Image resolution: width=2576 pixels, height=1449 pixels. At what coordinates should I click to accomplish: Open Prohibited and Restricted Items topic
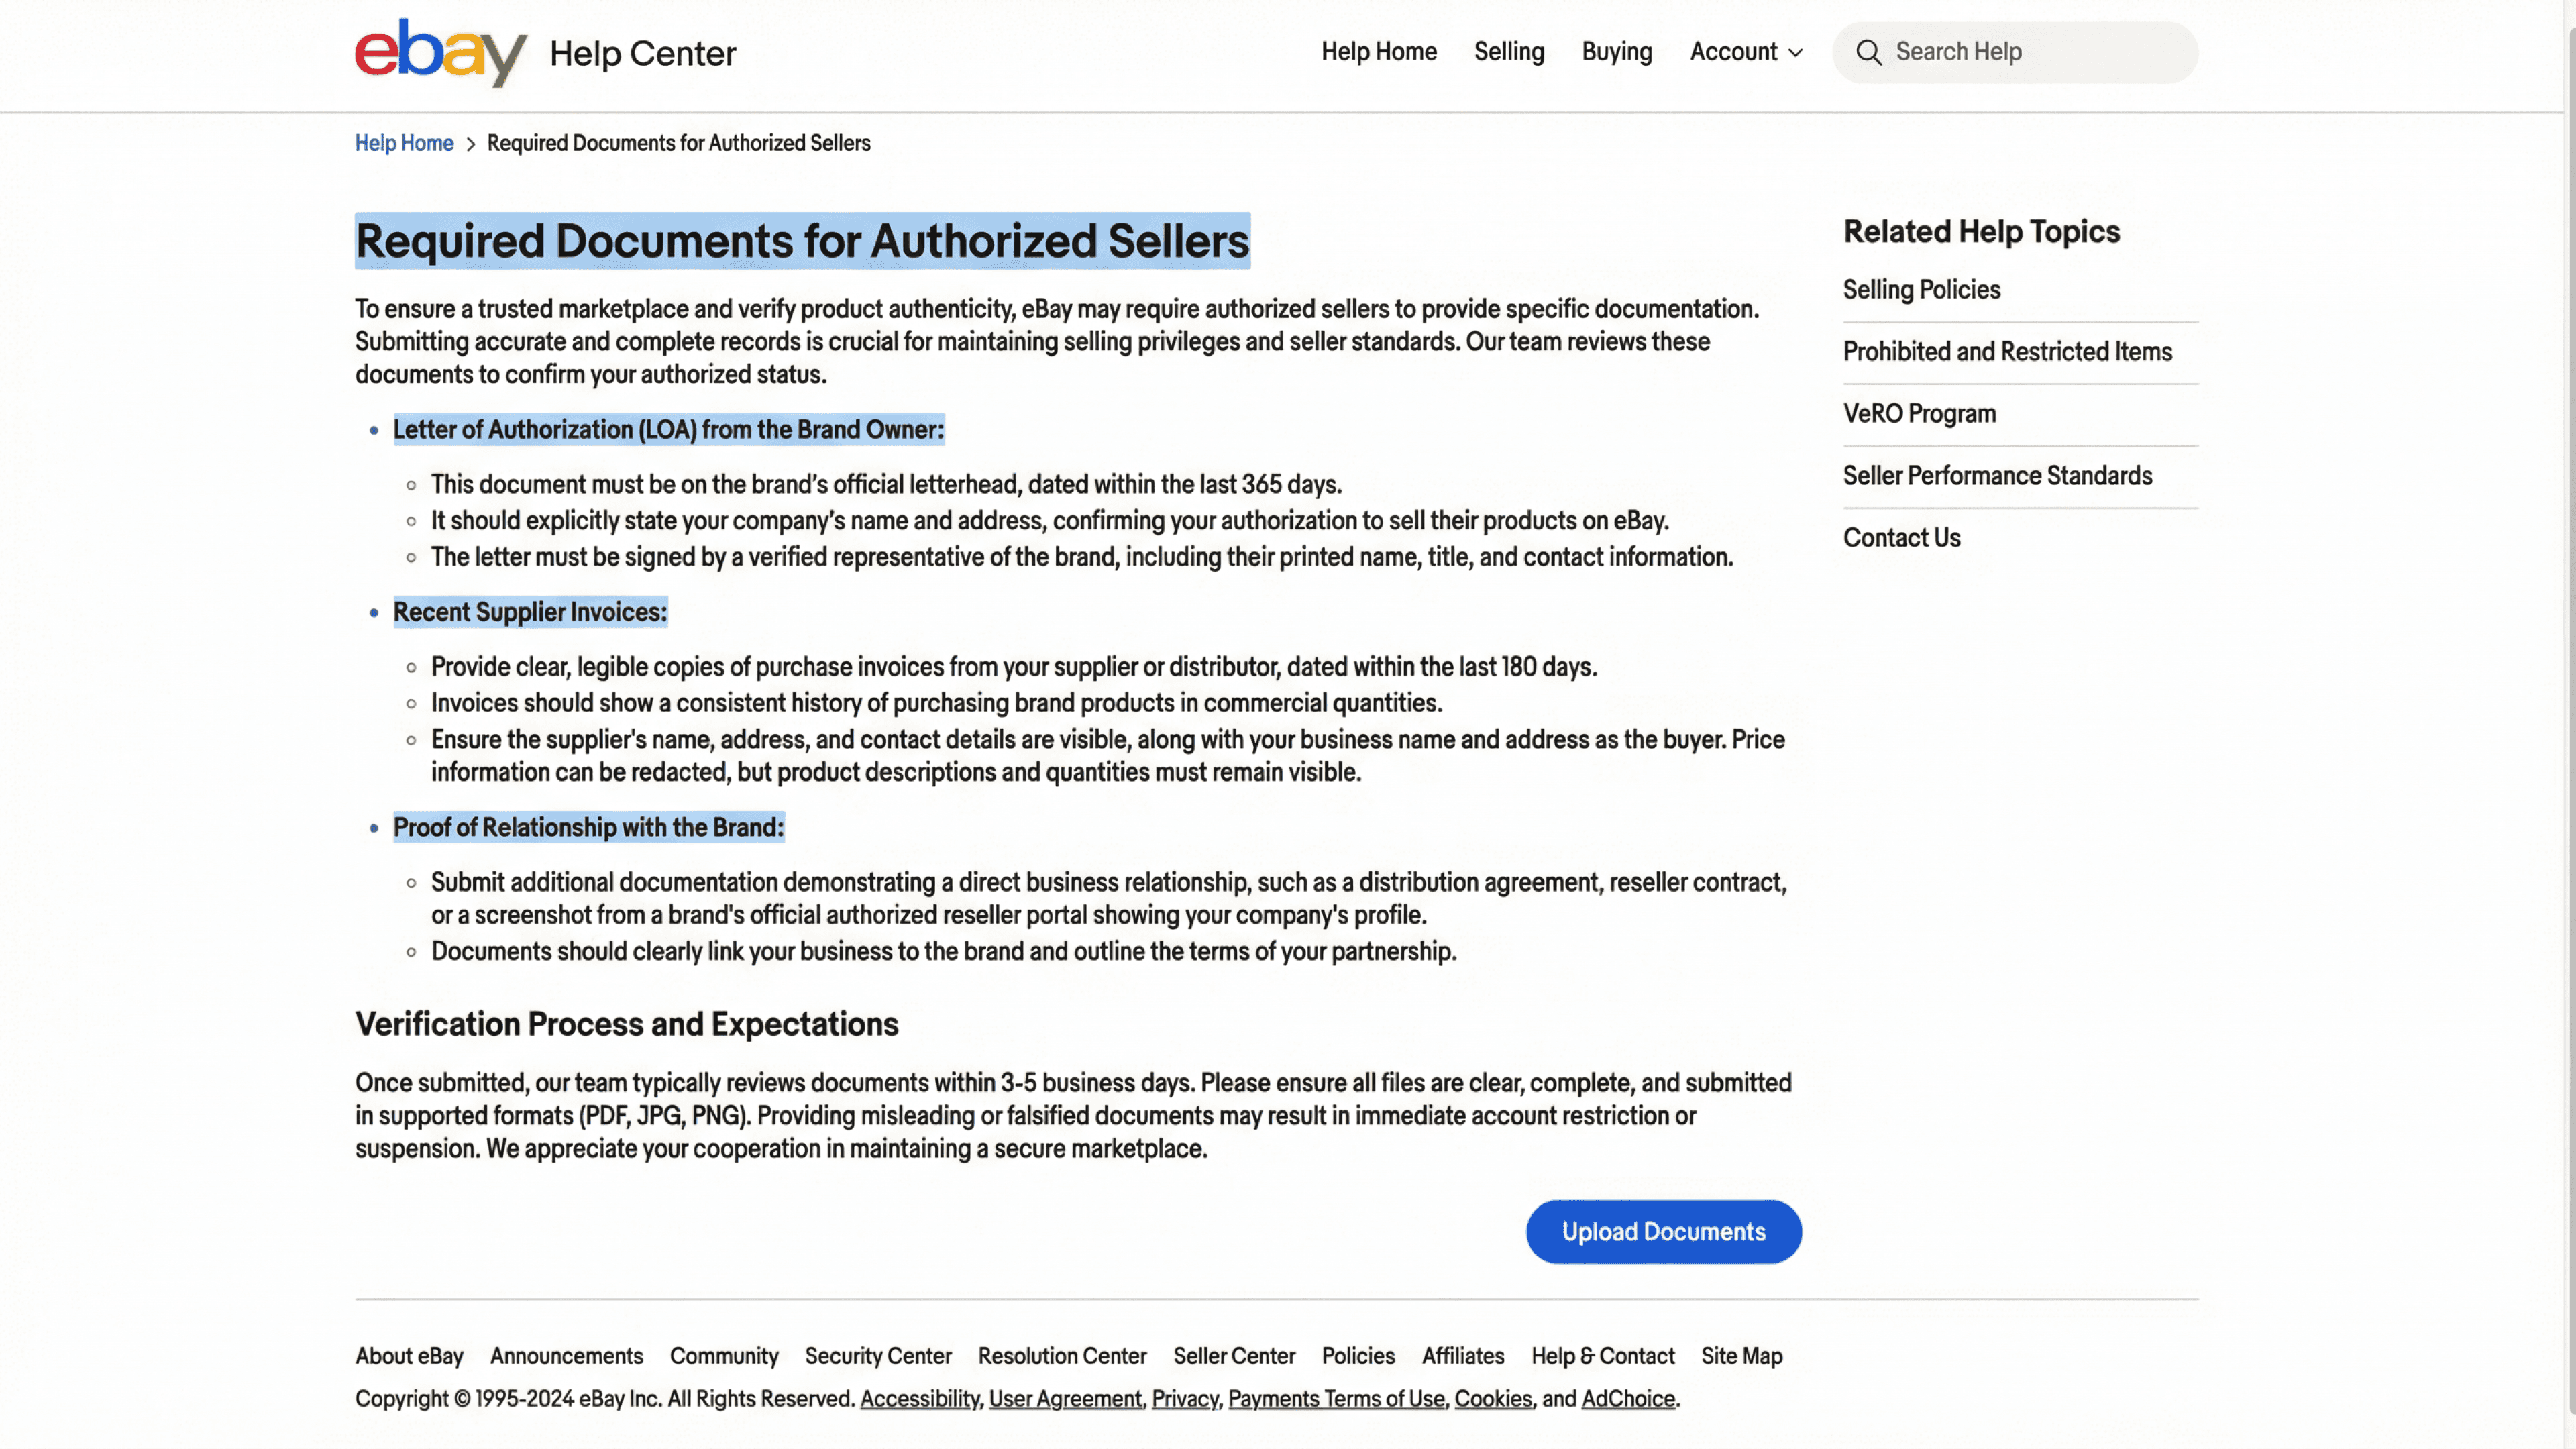tap(2007, 352)
